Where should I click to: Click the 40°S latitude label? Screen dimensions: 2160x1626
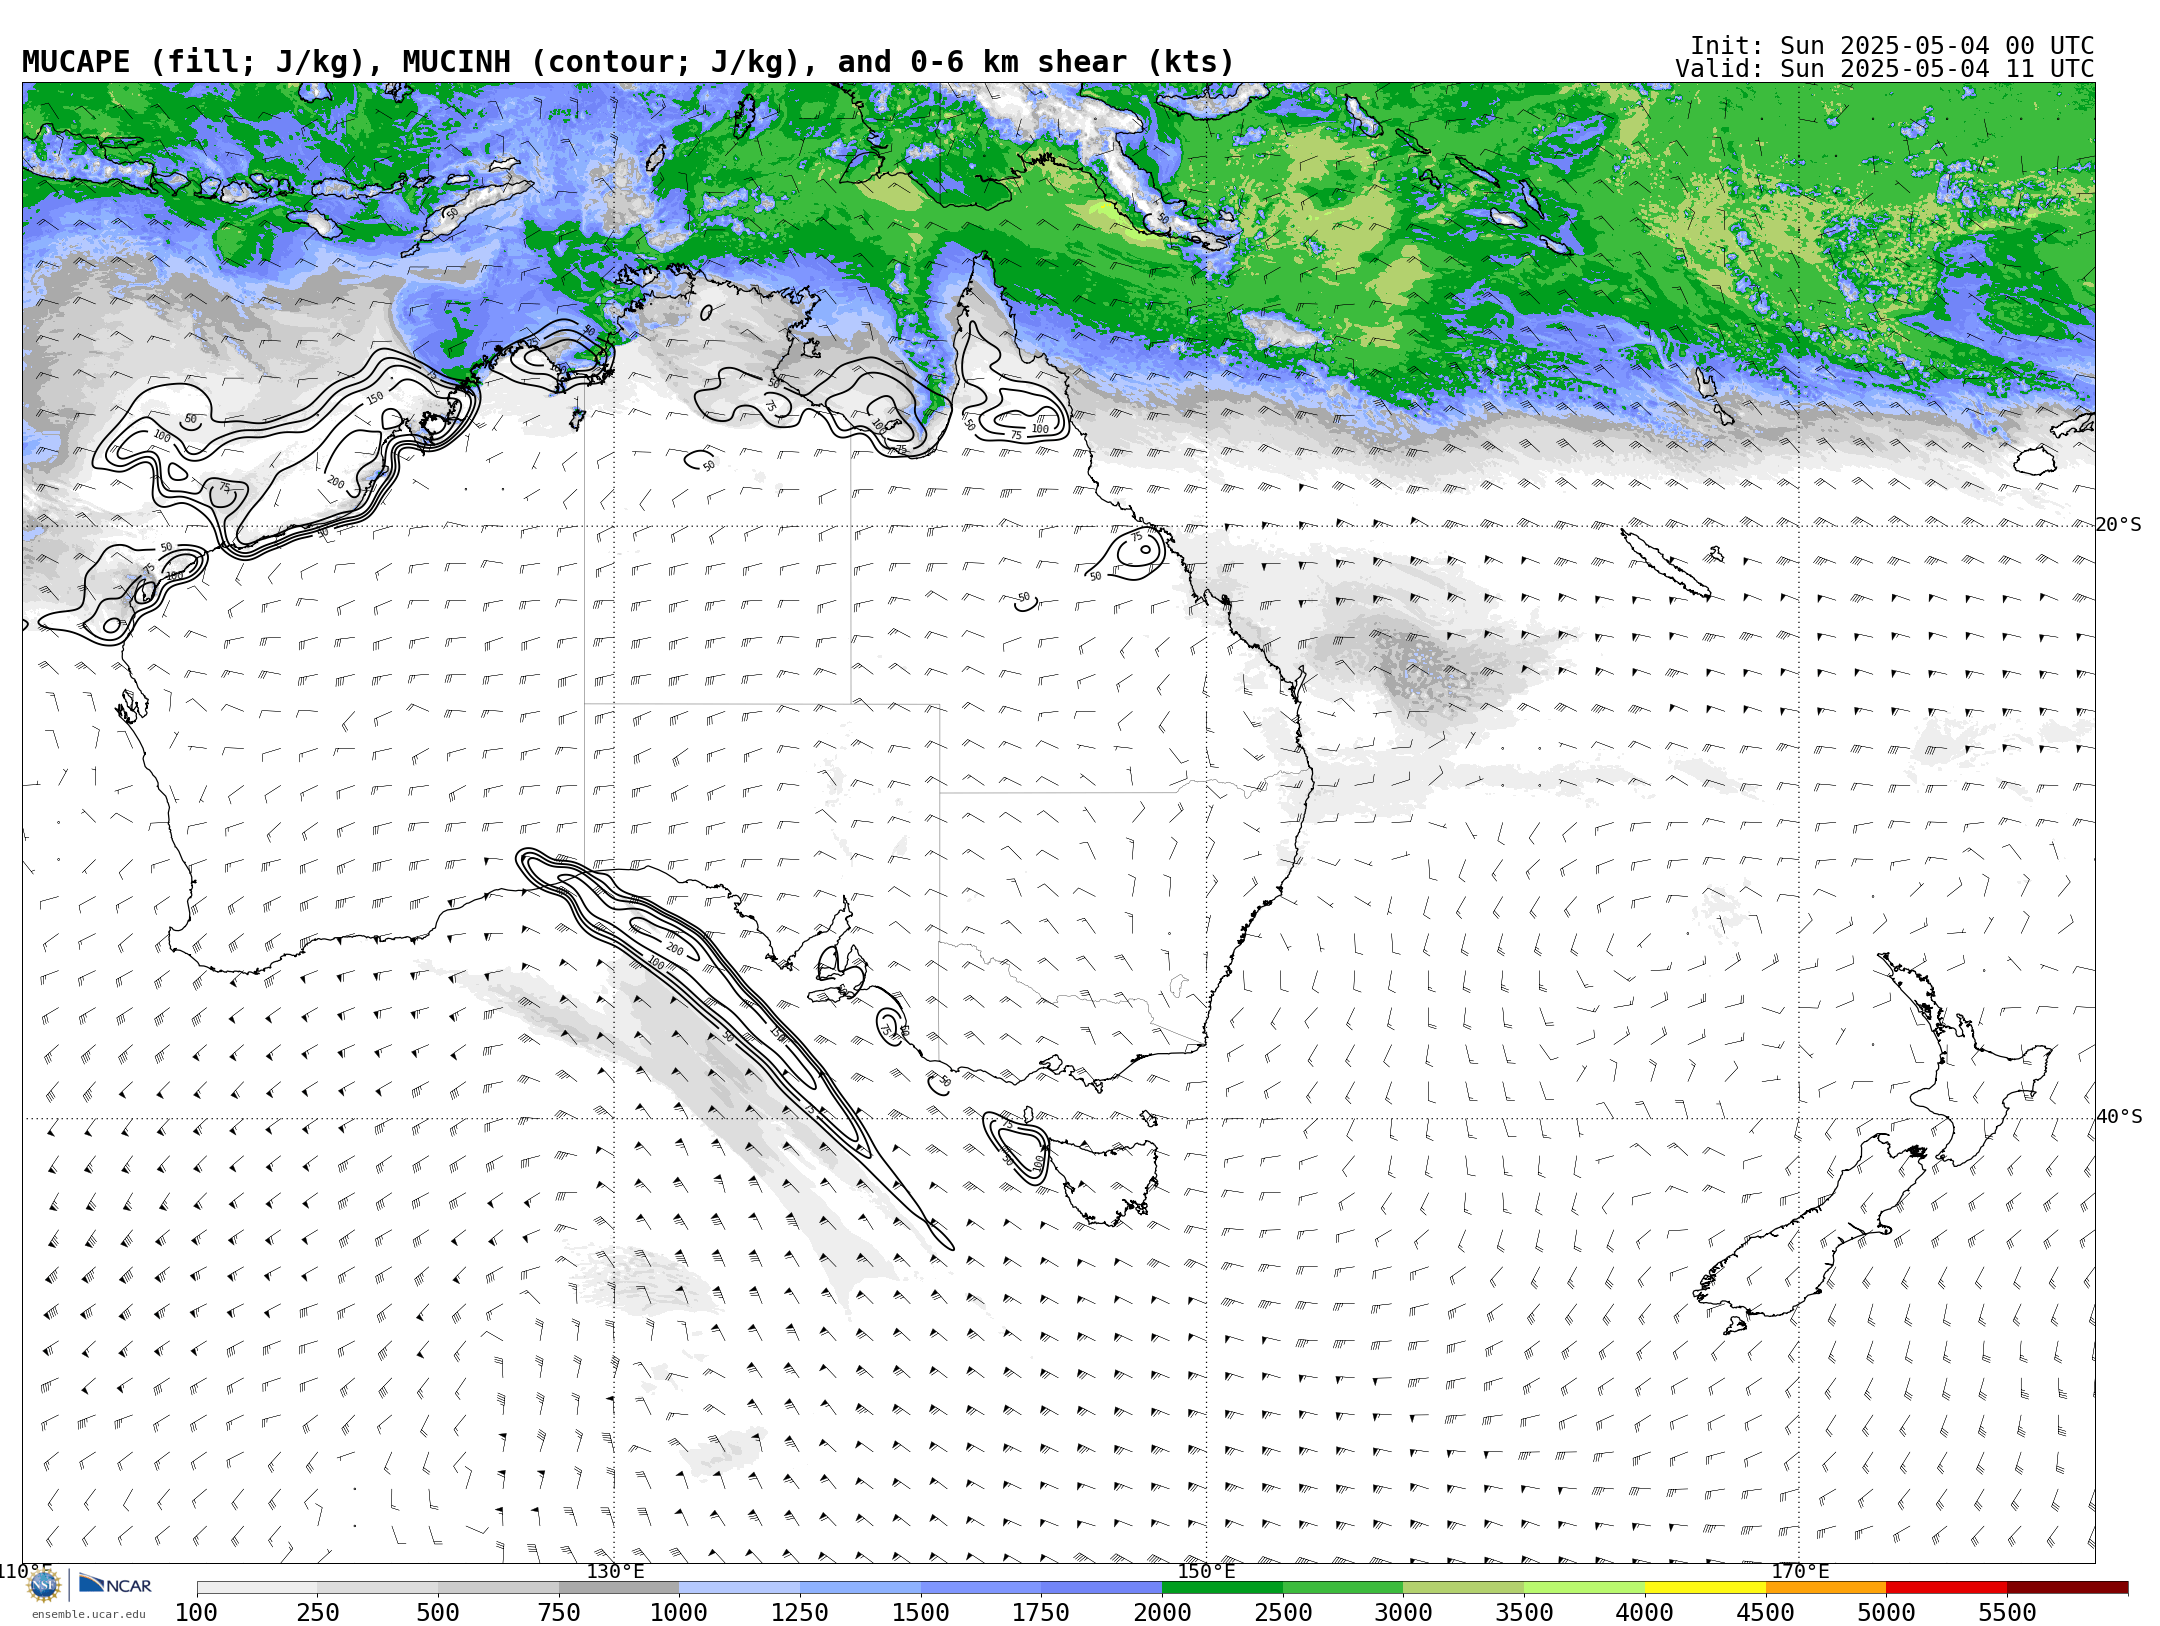tap(2119, 1117)
